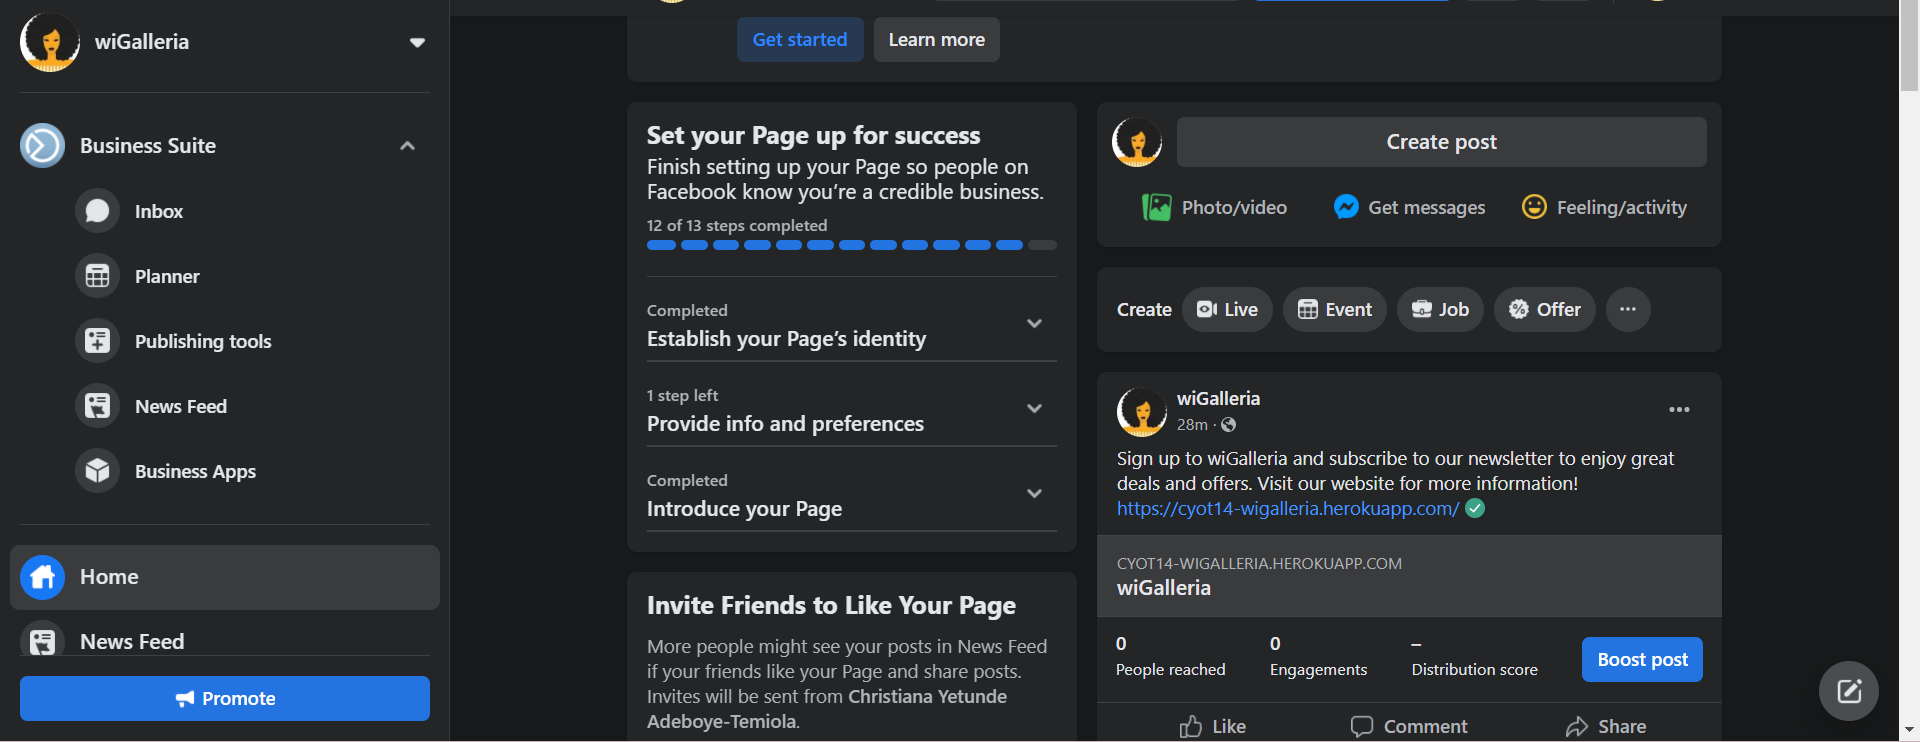Select Home in the left menu
This screenshot has width=1920, height=742.
point(225,577)
